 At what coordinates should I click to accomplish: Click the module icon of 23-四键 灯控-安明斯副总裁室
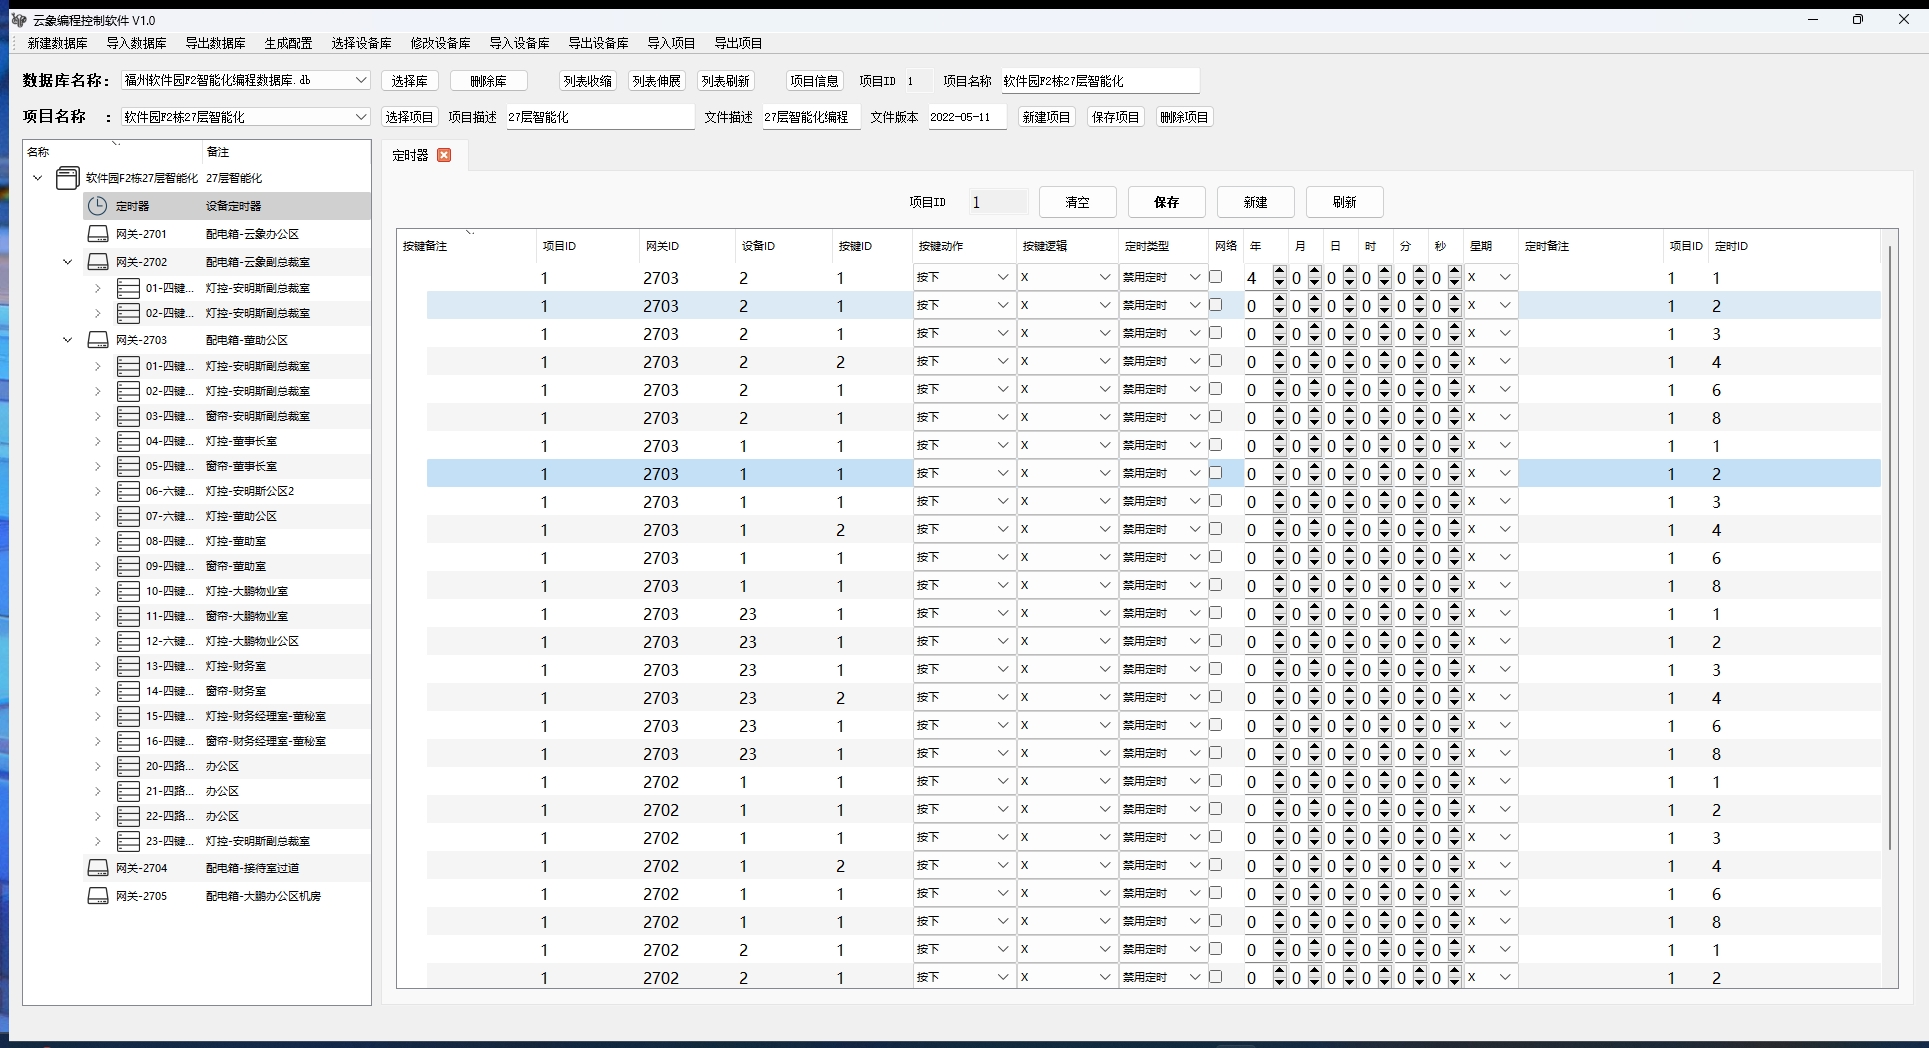coord(128,841)
